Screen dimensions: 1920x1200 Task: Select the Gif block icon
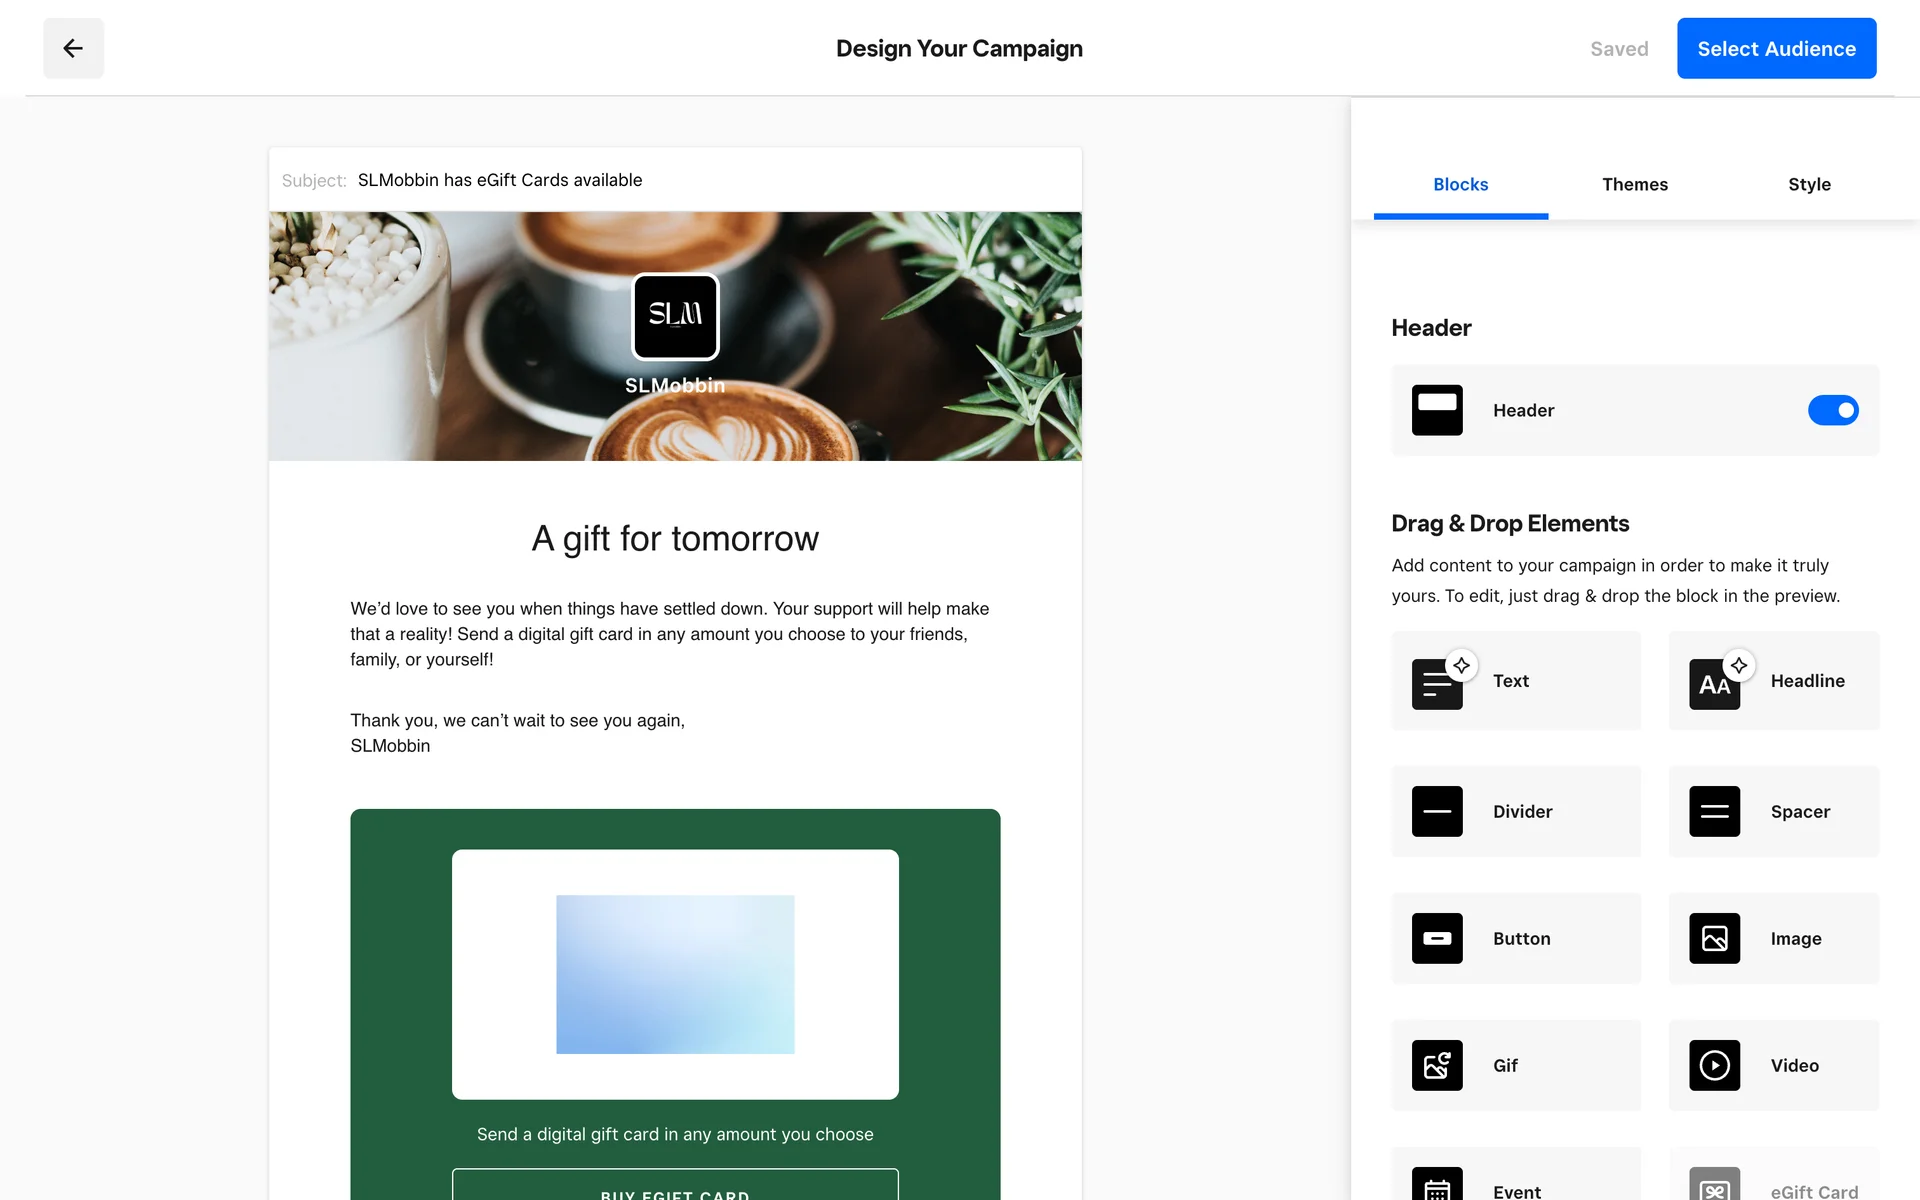pos(1436,1065)
